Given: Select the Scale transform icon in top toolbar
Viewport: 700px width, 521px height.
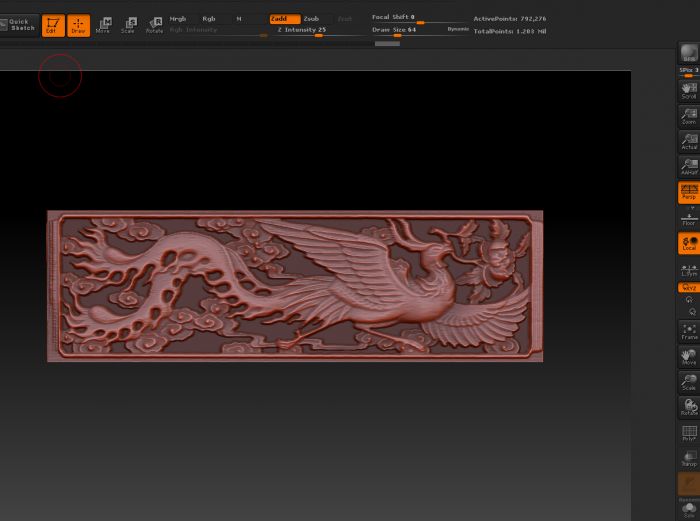Looking at the screenshot, I should 129,25.
